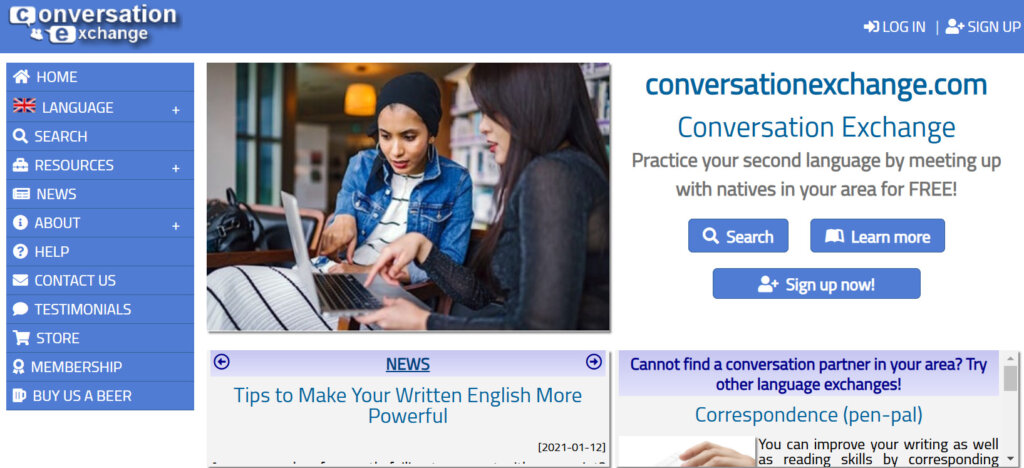Click the scrollbar down arrow in exchanges panel

click(x=1010, y=458)
